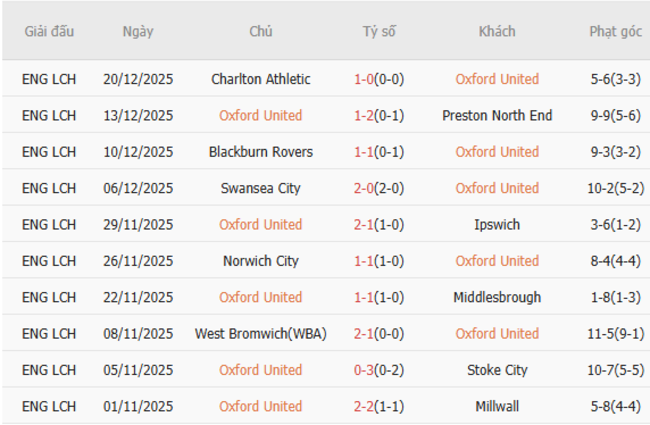Screen dimensions: 650x425
Task: Open the Preston North End team link
Action: coord(497,116)
